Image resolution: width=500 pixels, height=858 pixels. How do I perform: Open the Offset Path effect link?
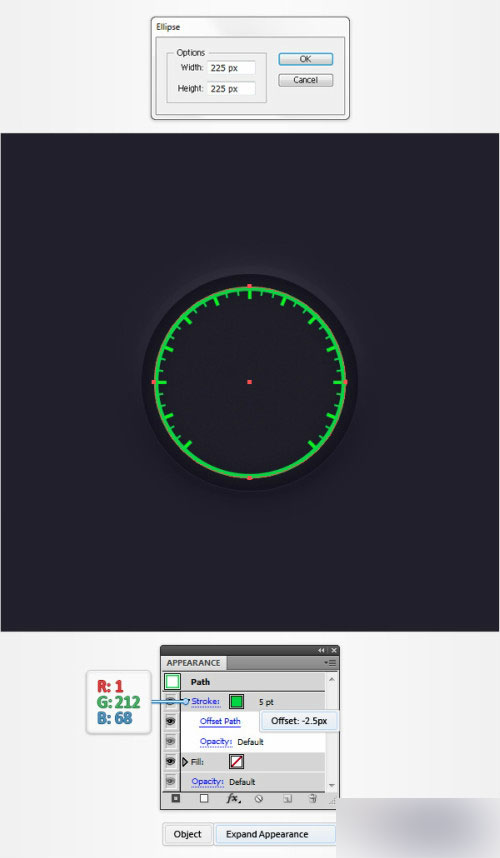(220, 721)
